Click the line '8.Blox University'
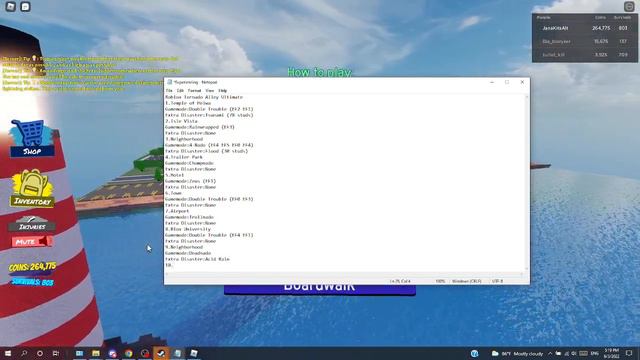 click(188, 229)
